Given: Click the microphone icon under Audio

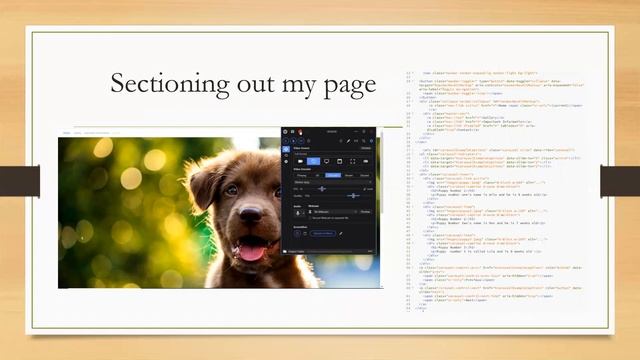Looking at the screenshot, I should (298, 213).
